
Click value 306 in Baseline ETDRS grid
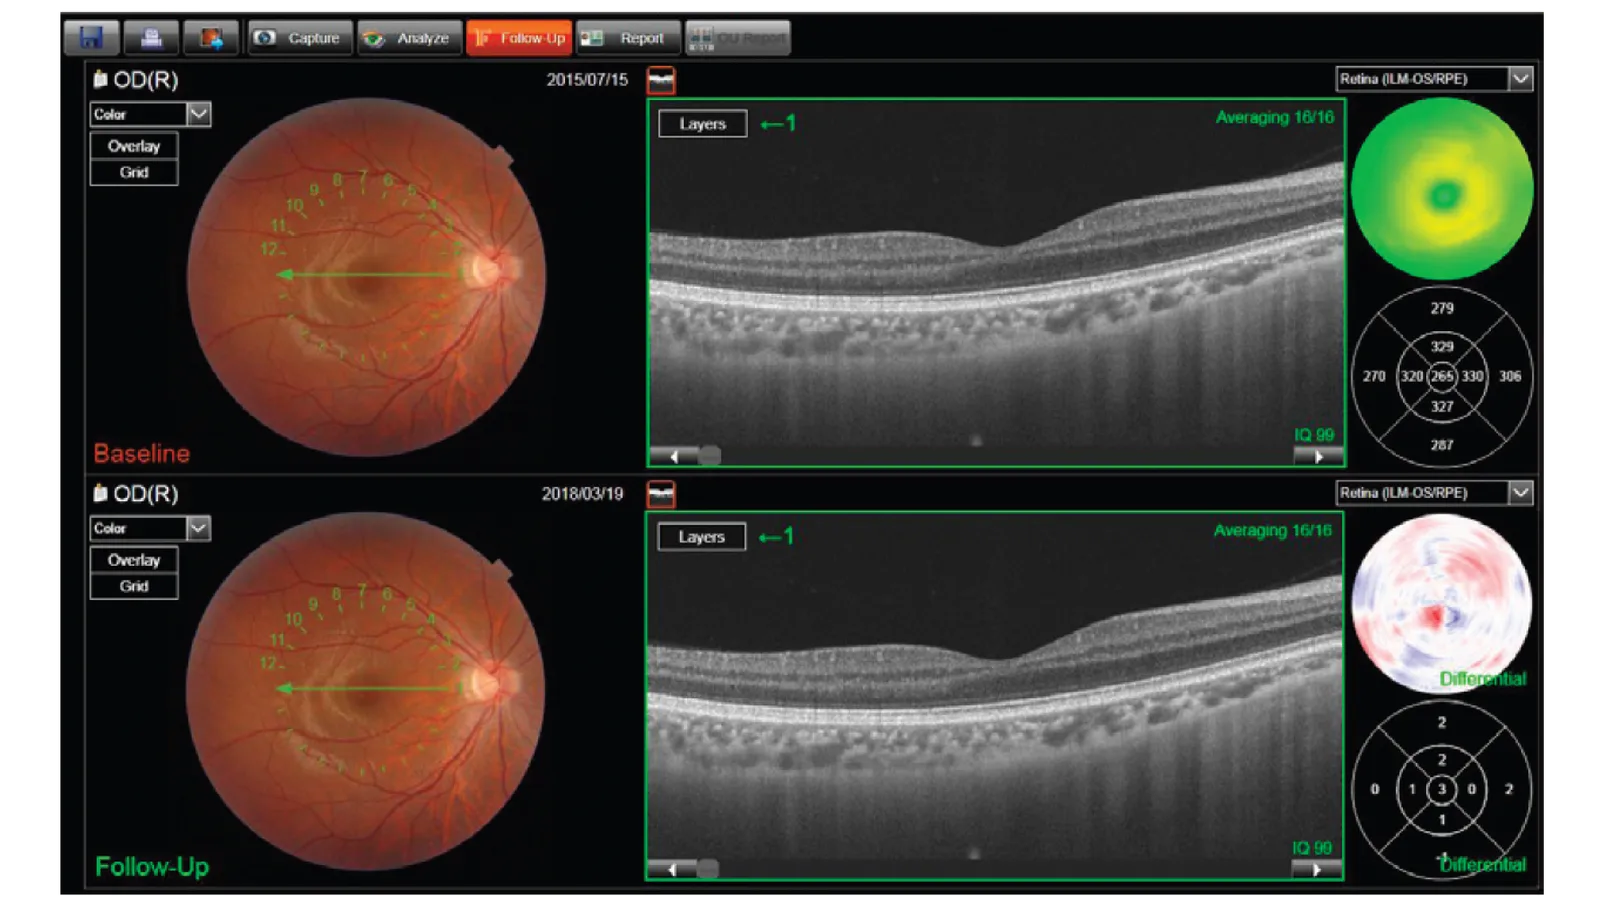click(x=1510, y=376)
